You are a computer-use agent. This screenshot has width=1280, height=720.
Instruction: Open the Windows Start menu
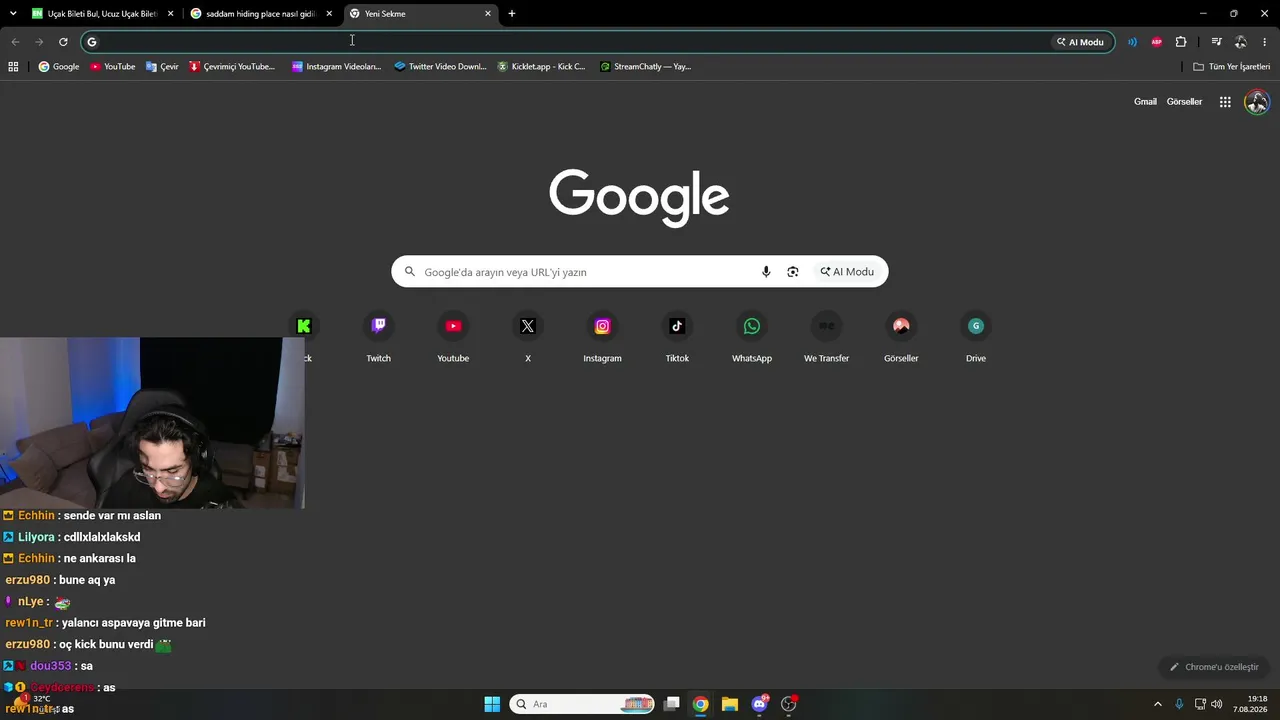[492, 704]
